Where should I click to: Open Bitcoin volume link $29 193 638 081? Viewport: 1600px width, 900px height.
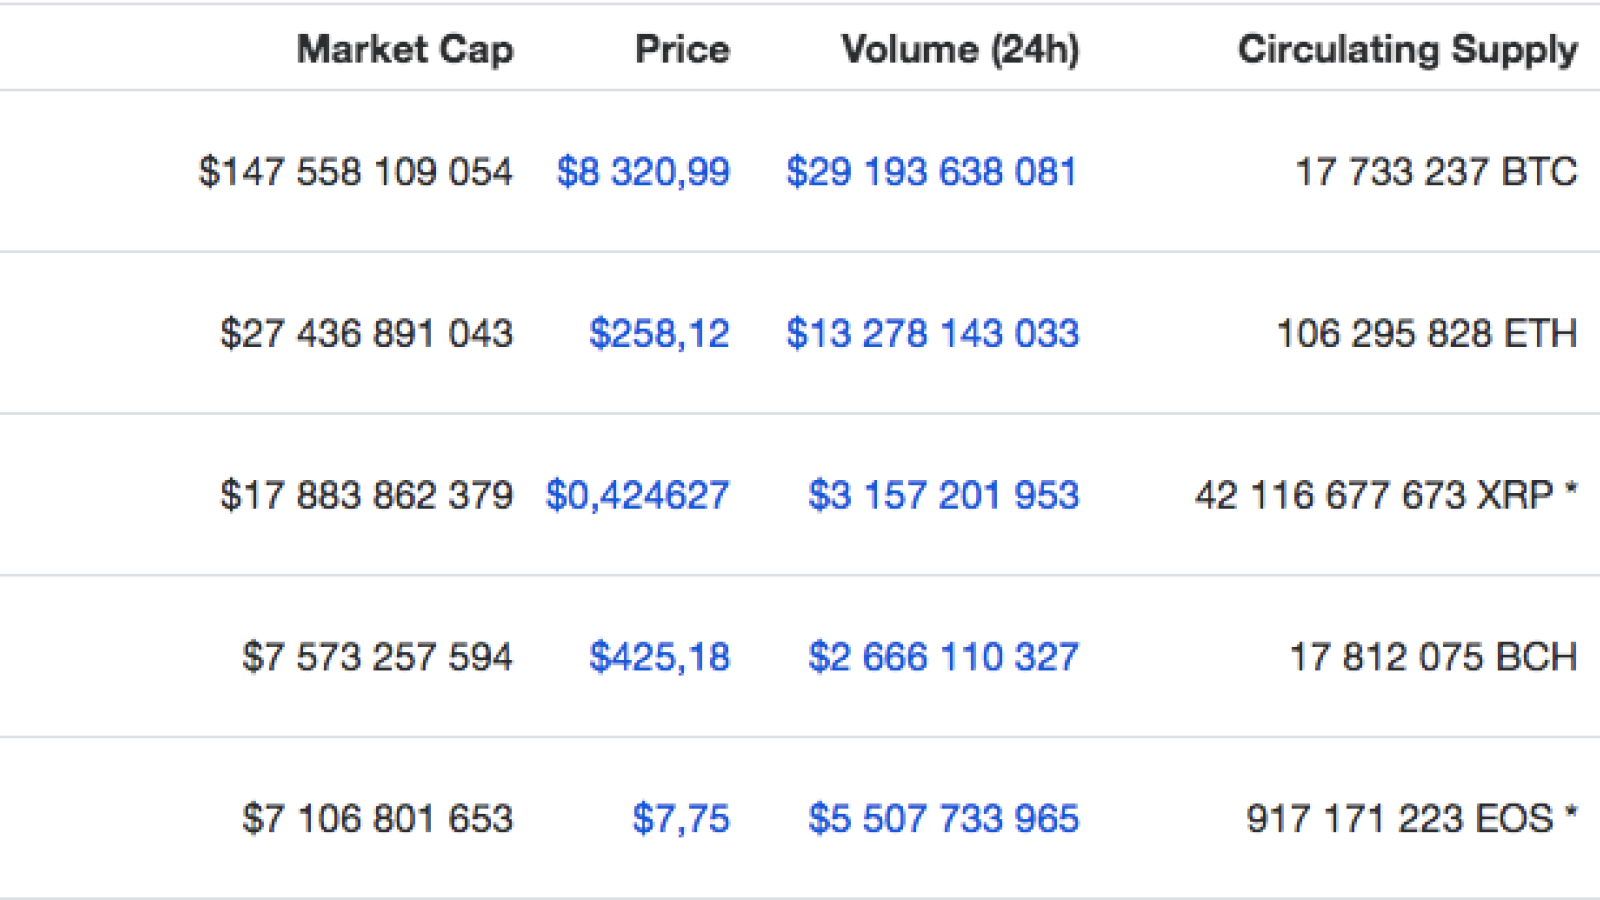(x=931, y=172)
